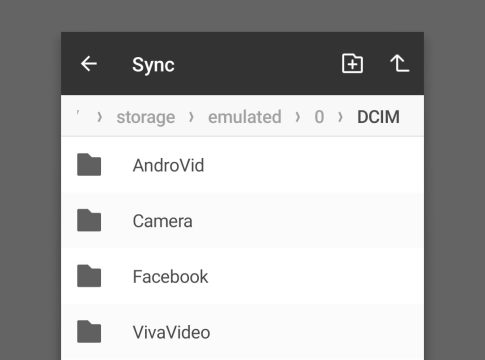The image size is (485, 360).
Task: Click chevron between emulated and 0
Action: tap(298, 117)
